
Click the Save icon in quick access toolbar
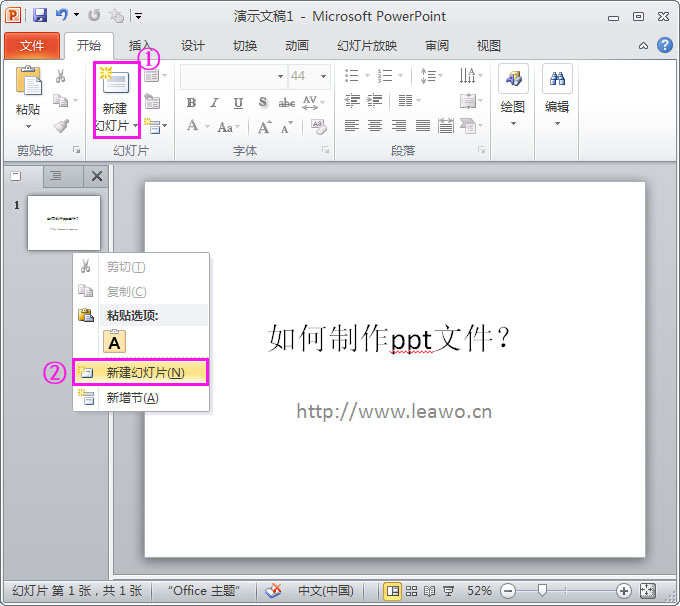coord(40,16)
